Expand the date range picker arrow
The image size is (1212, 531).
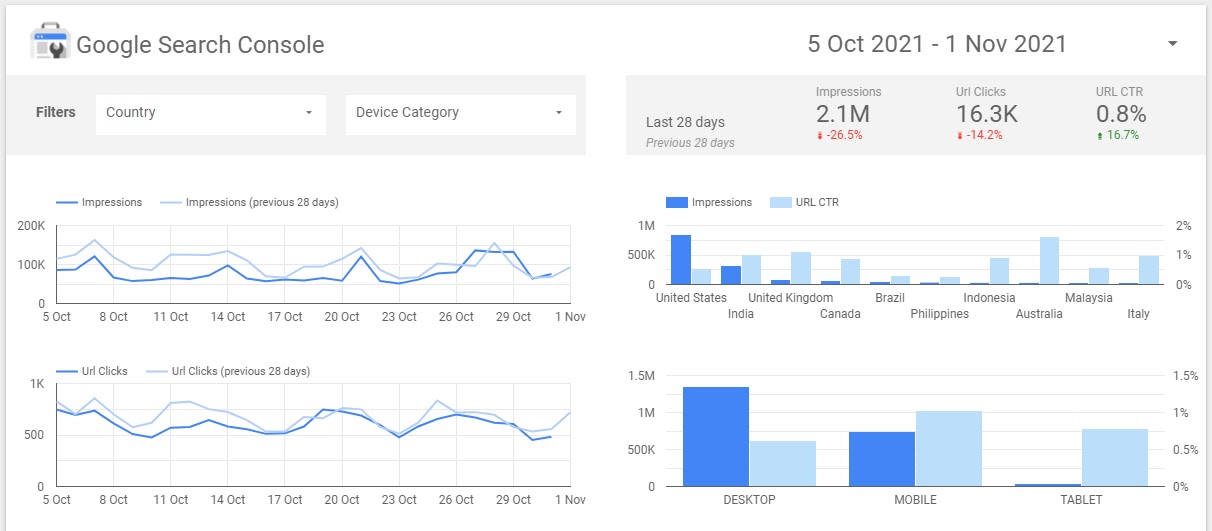pyautogui.click(x=1173, y=44)
